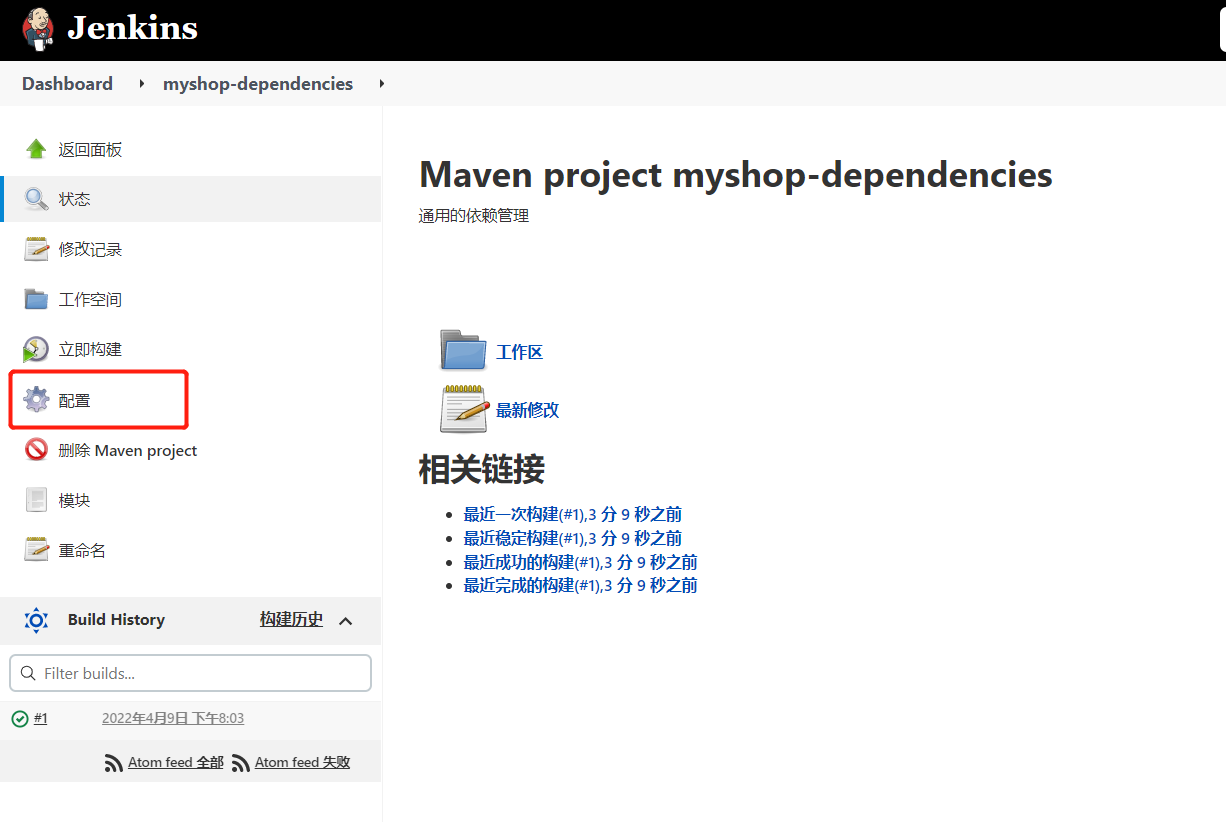Click the search icon in Filter builds field
The height and width of the screenshot is (822, 1226).
click(x=28, y=673)
